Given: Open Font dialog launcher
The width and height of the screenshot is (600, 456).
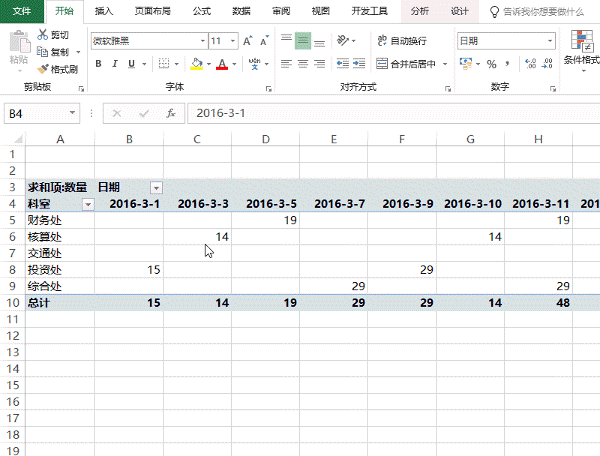Looking at the screenshot, I should click(x=269, y=89).
